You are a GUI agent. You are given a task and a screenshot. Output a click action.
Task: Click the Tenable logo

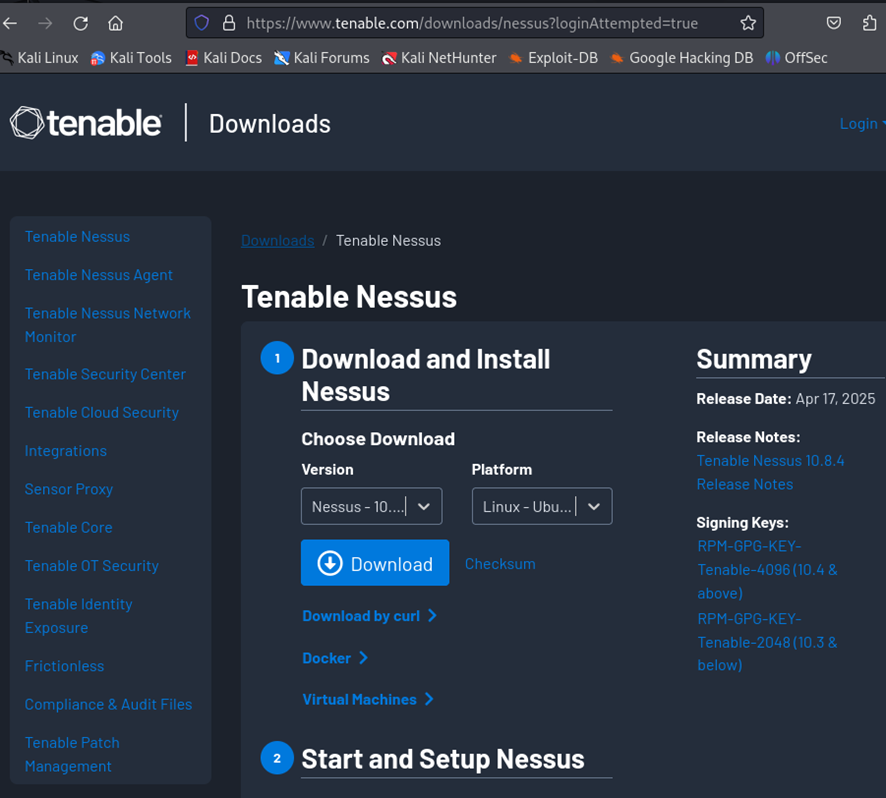click(x=85, y=123)
